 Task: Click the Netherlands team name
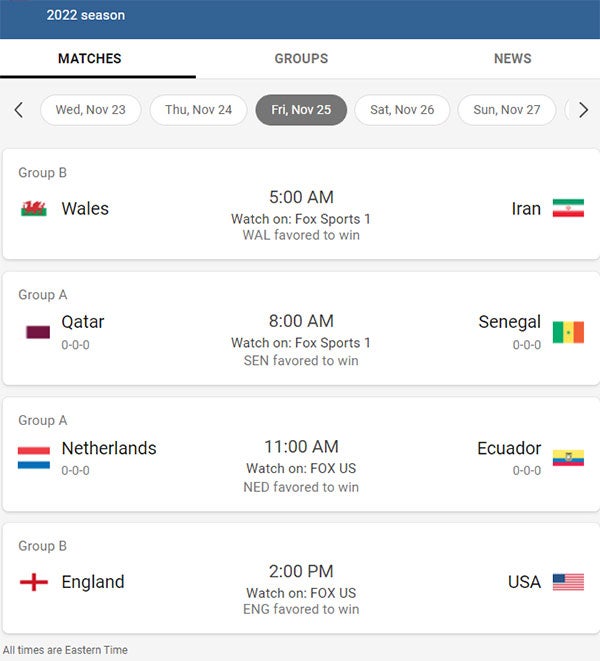(109, 448)
